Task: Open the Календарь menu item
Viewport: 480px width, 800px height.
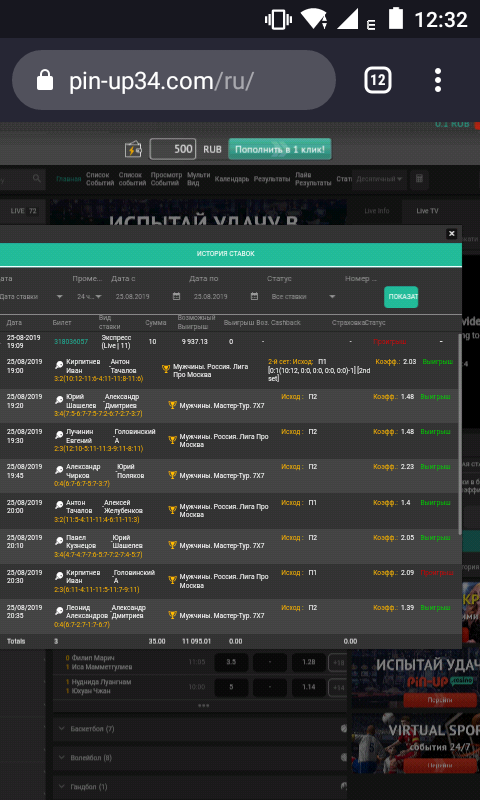Action: point(232,179)
